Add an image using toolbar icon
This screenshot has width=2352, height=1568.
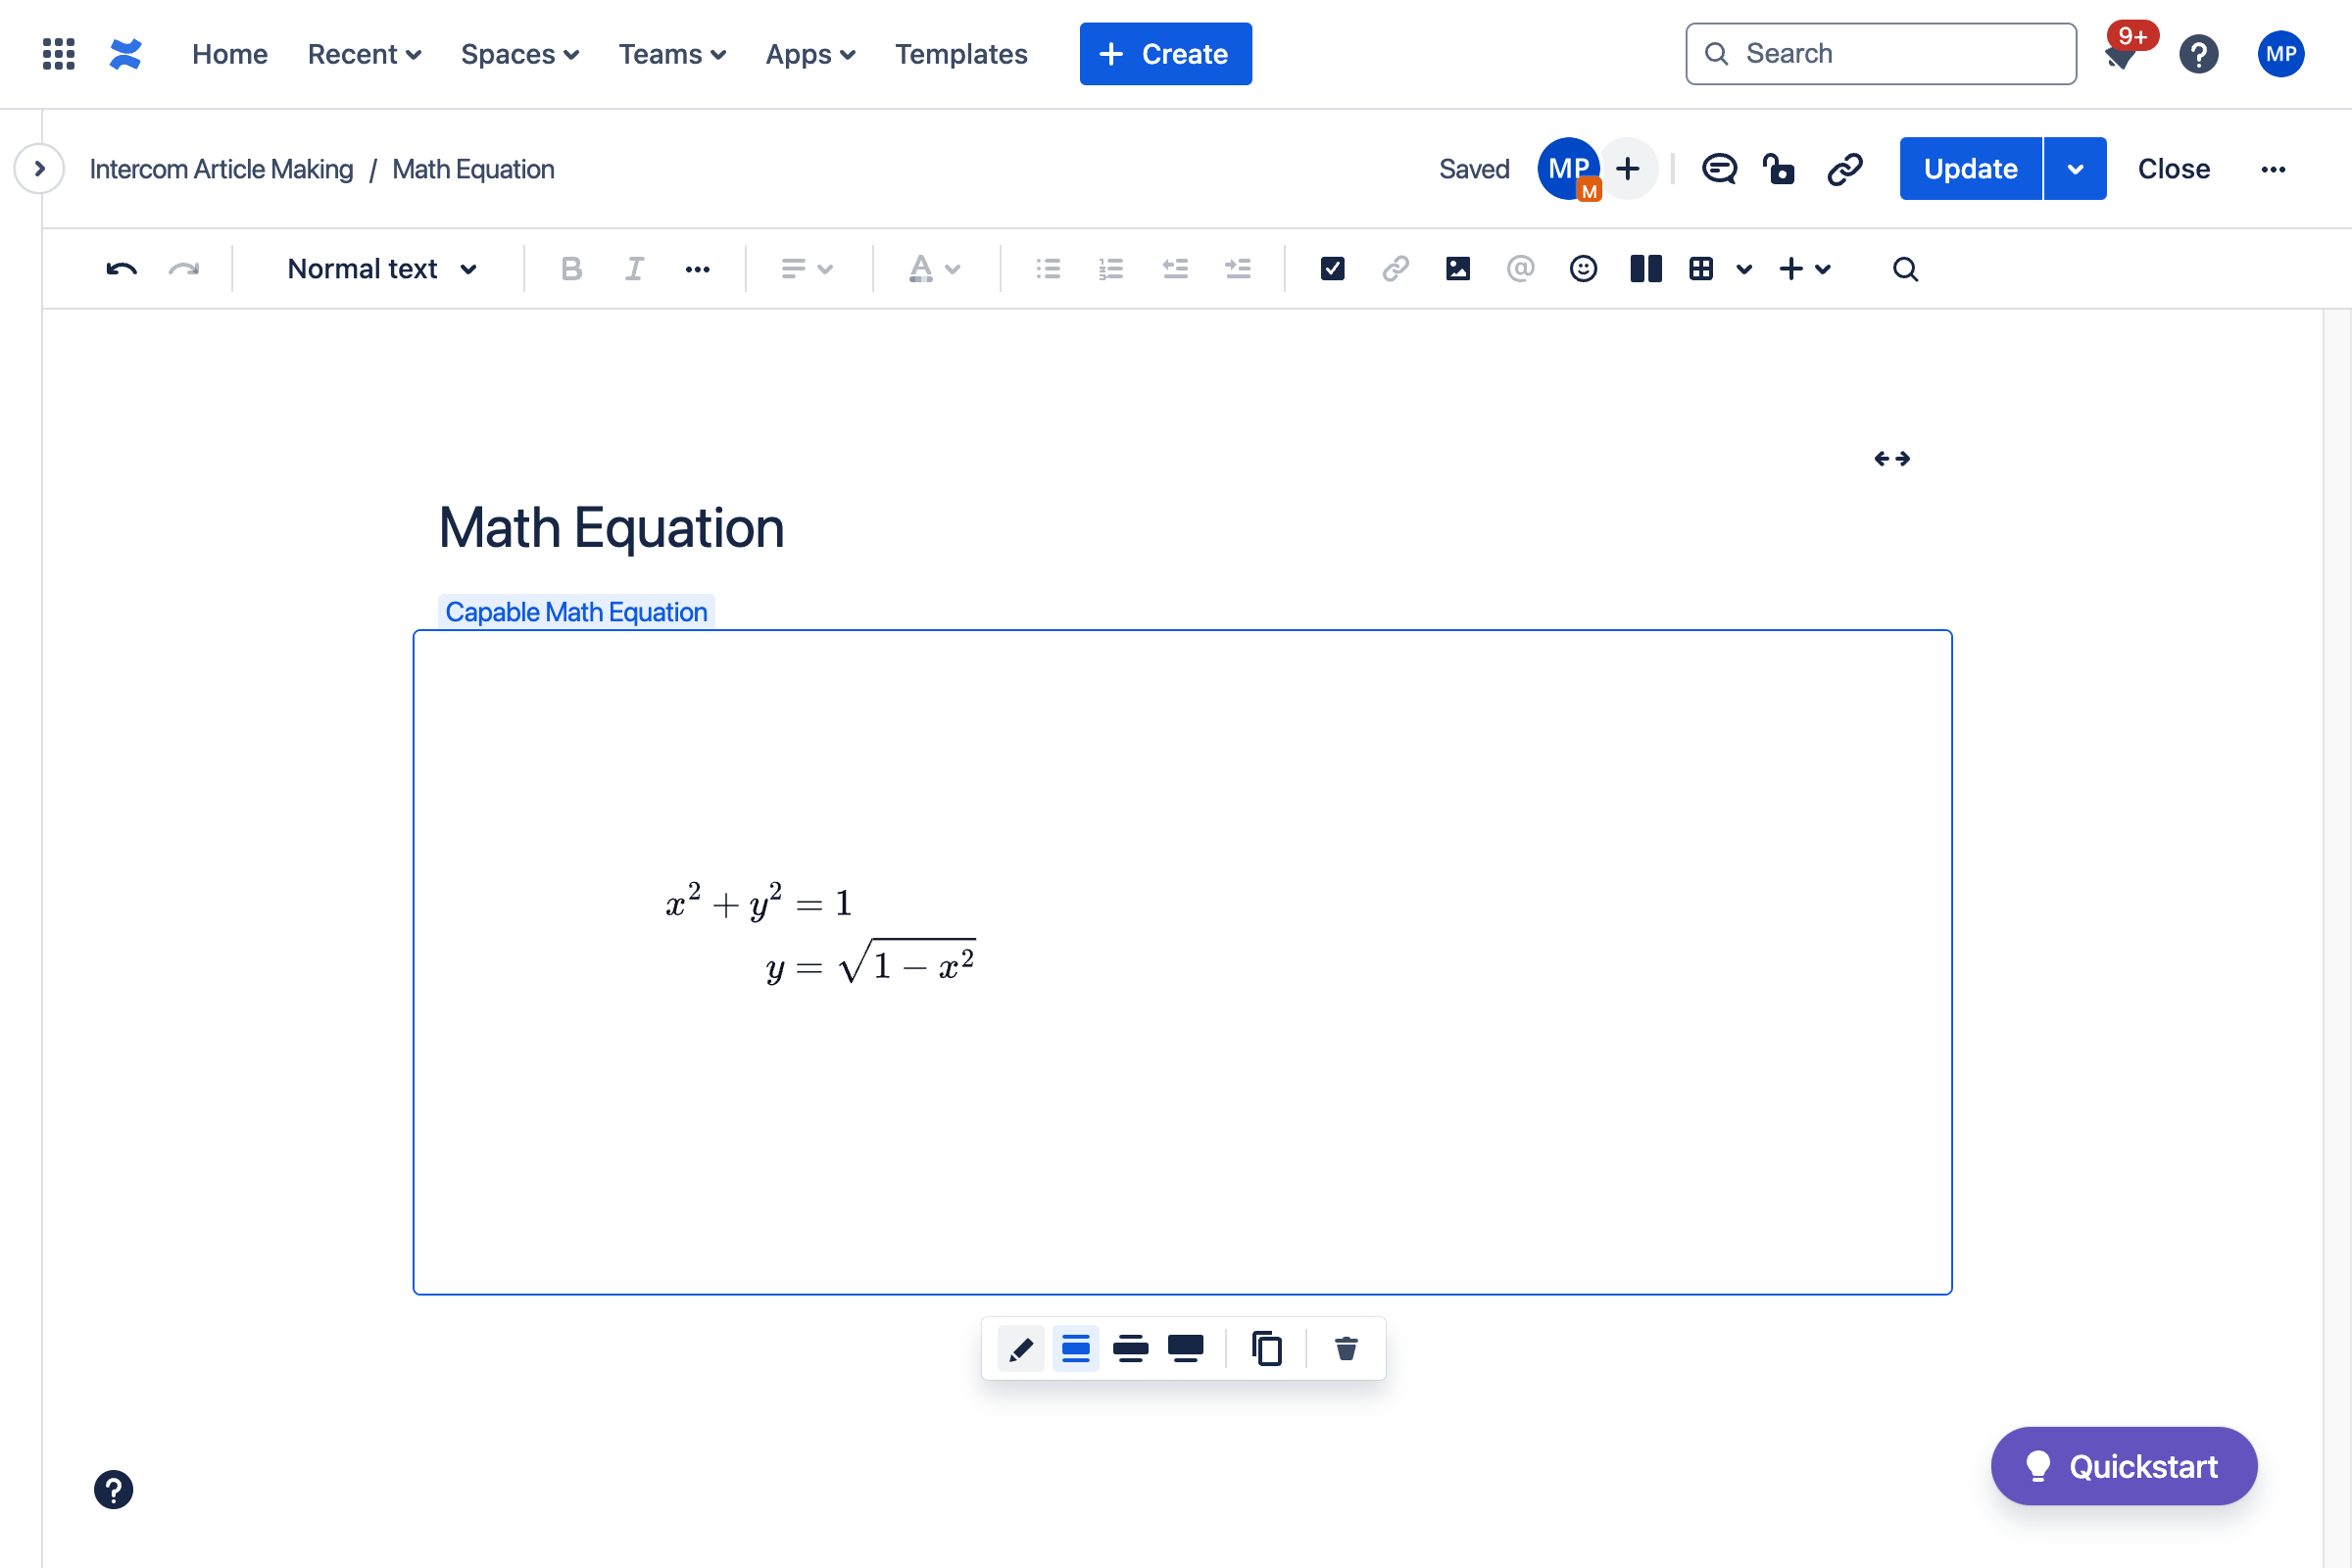pos(1457,269)
